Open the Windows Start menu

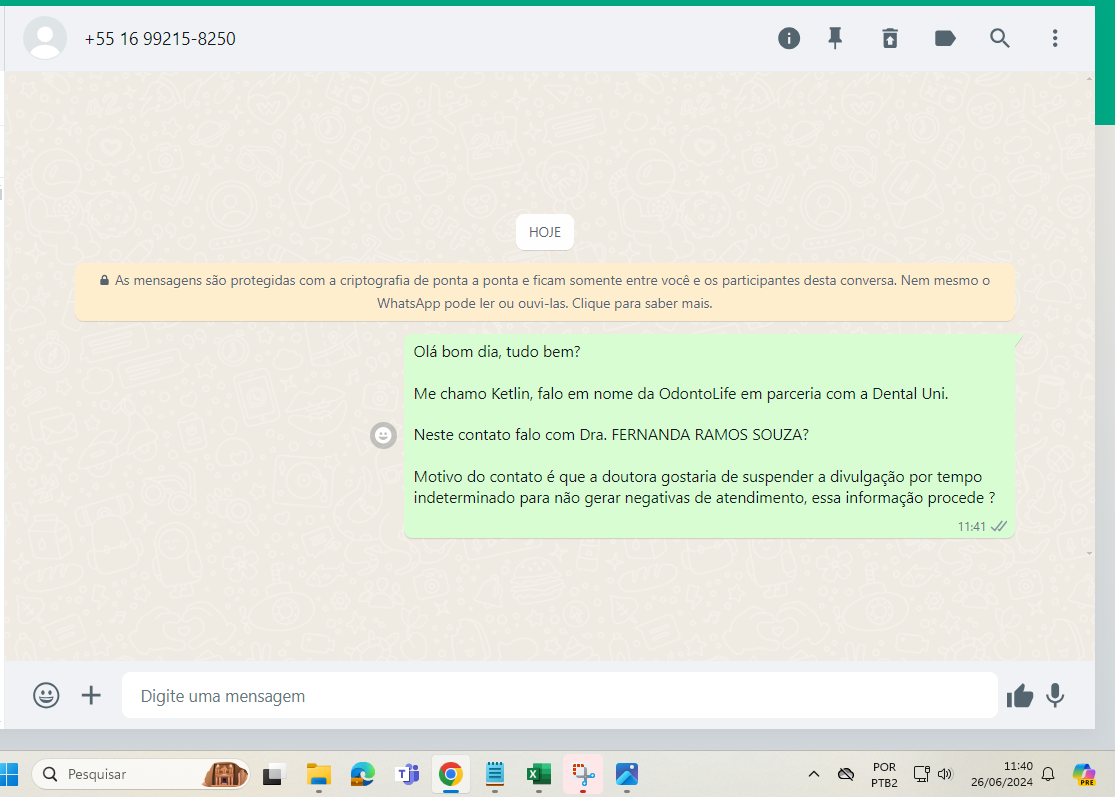click(x=9, y=774)
